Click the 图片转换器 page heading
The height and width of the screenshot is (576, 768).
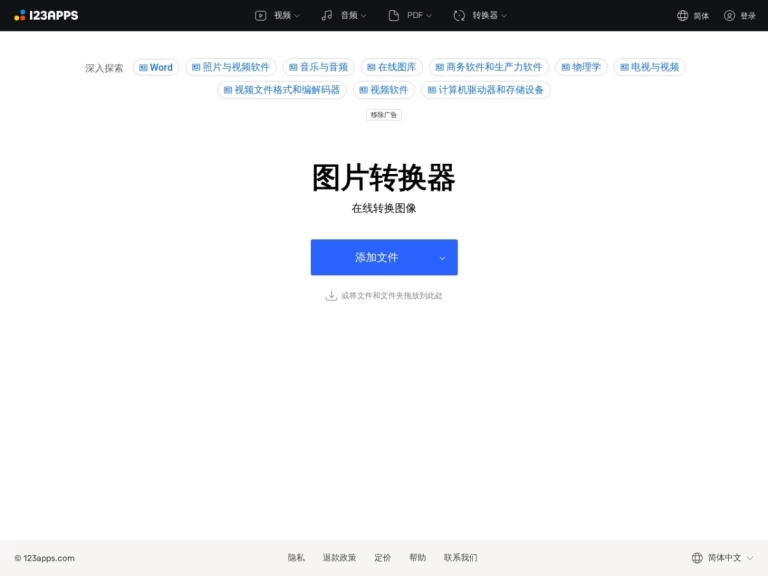point(384,177)
